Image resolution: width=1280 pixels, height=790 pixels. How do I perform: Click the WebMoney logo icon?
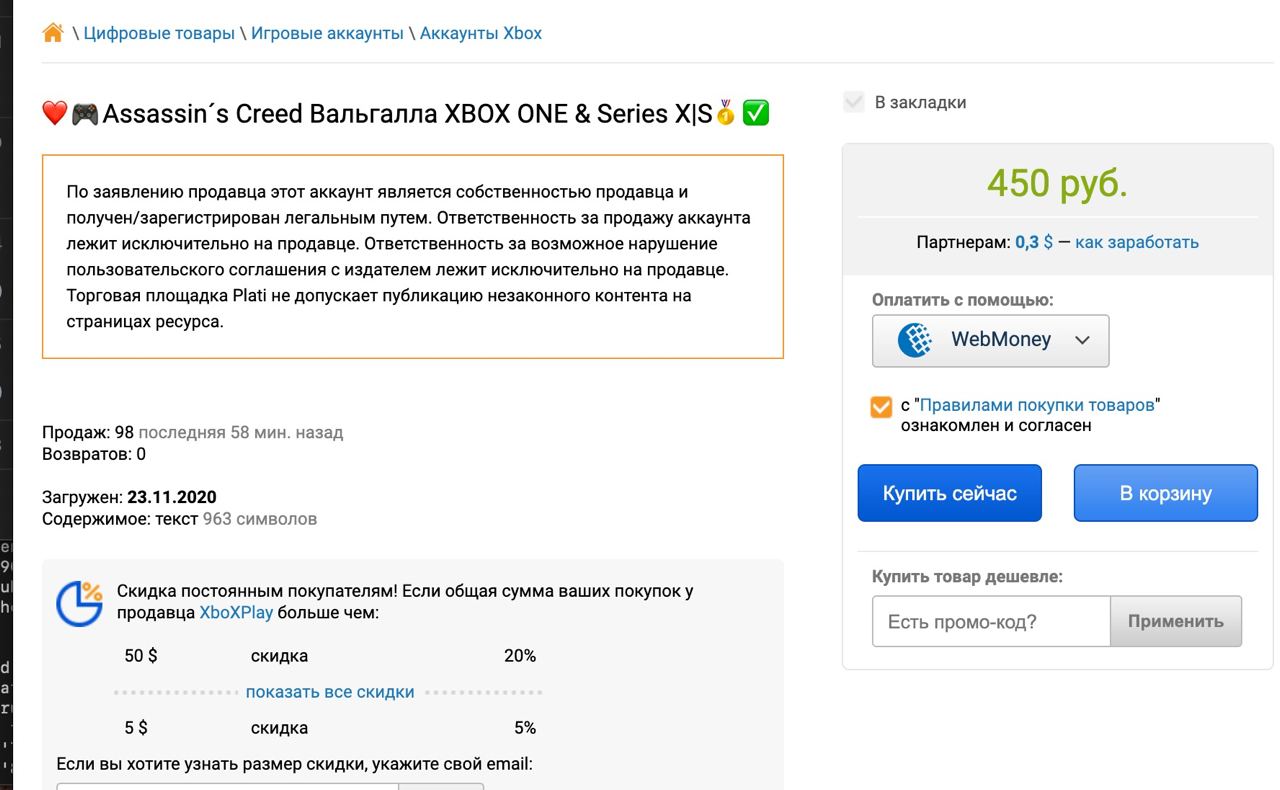click(x=915, y=340)
